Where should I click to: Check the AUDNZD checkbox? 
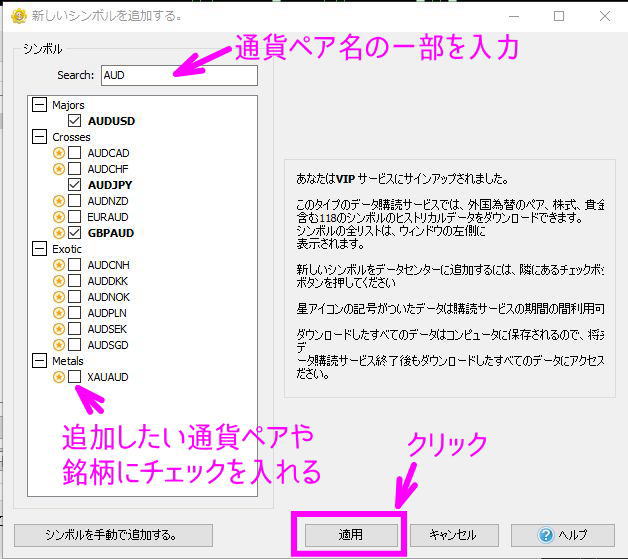tap(74, 201)
